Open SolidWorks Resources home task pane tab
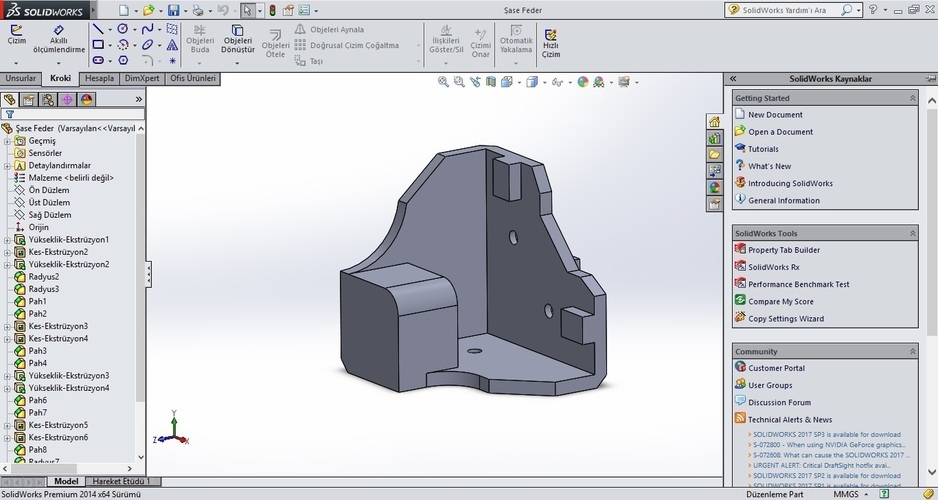Image resolution: width=938 pixels, height=500 pixels. (x=714, y=122)
